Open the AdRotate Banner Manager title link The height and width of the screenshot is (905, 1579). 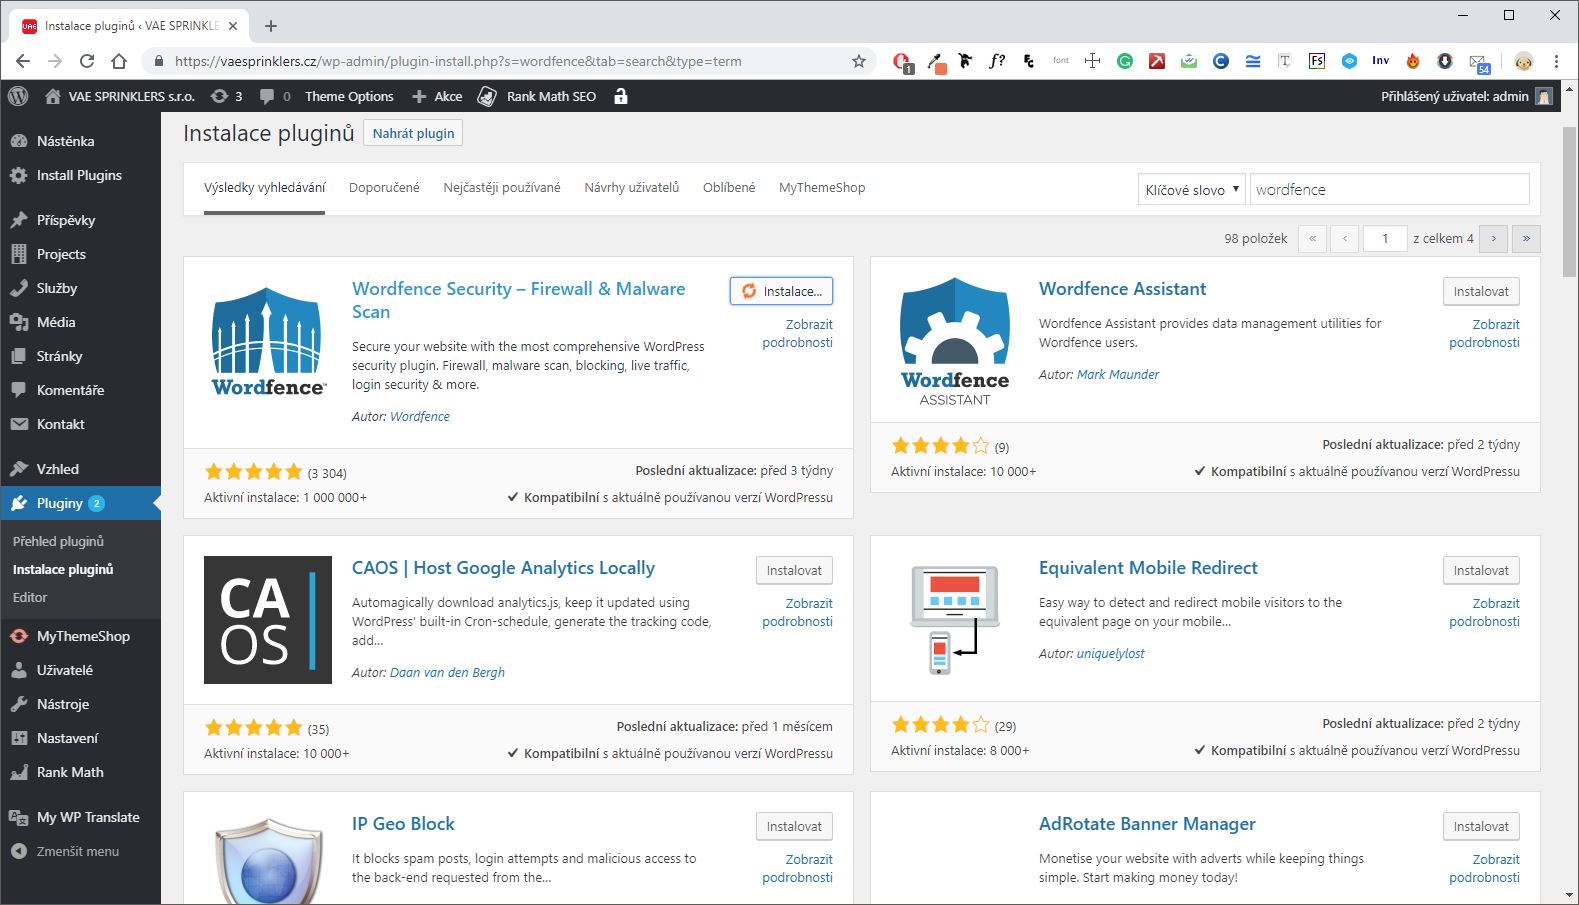(1147, 824)
